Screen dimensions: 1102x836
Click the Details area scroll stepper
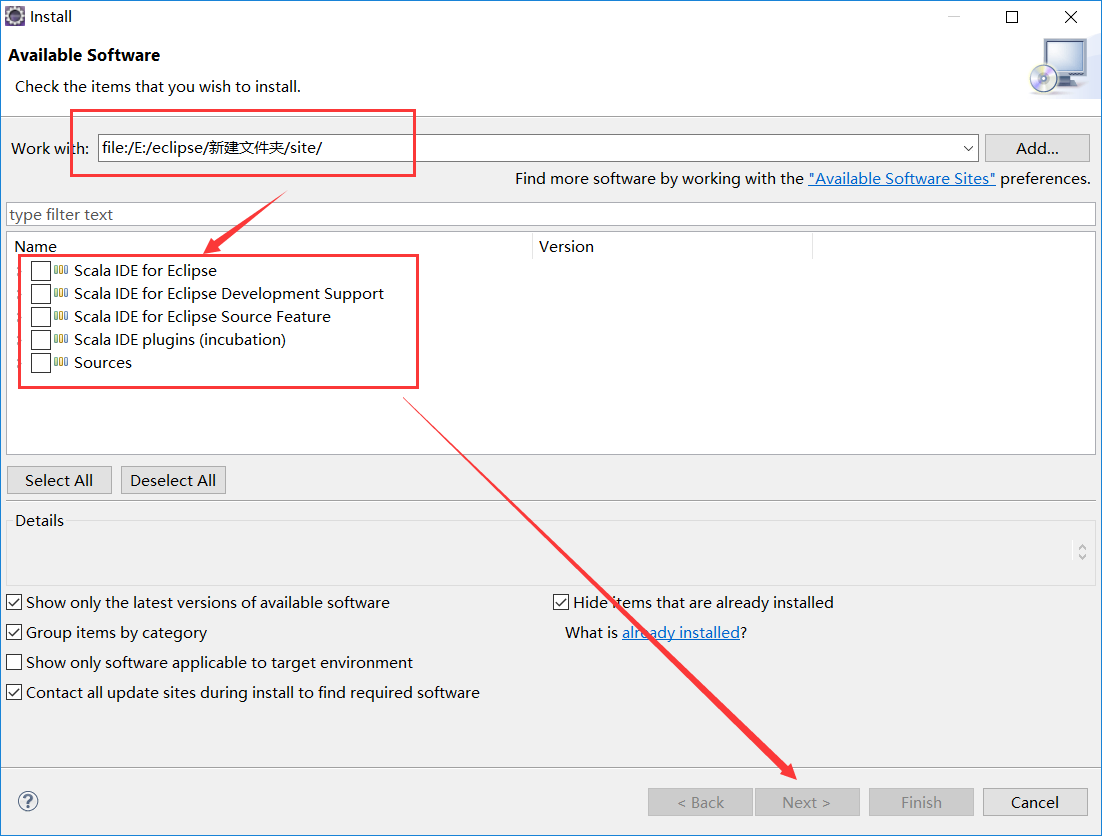(x=1082, y=551)
